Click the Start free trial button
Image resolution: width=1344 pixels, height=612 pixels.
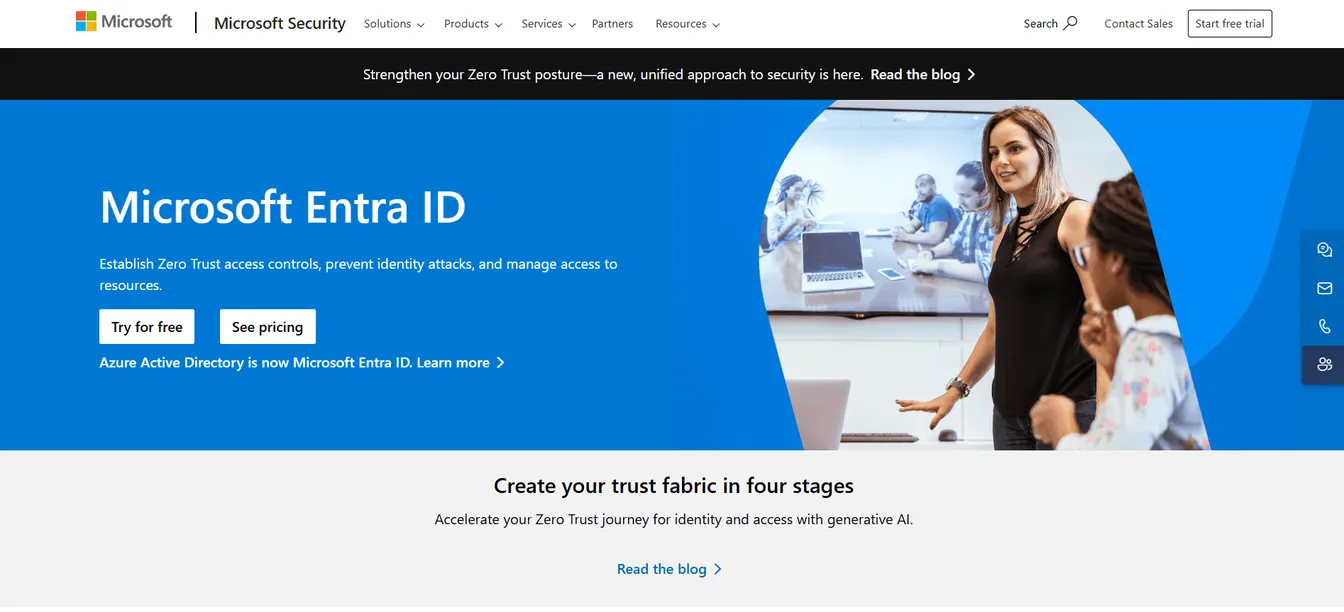coord(1230,24)
